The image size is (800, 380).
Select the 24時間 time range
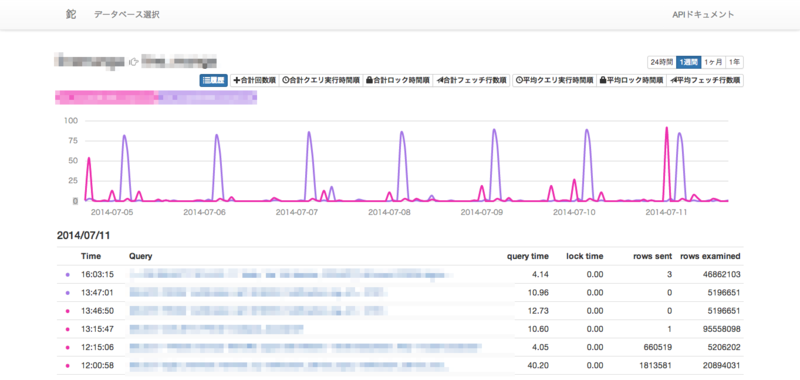pos(661,62)
